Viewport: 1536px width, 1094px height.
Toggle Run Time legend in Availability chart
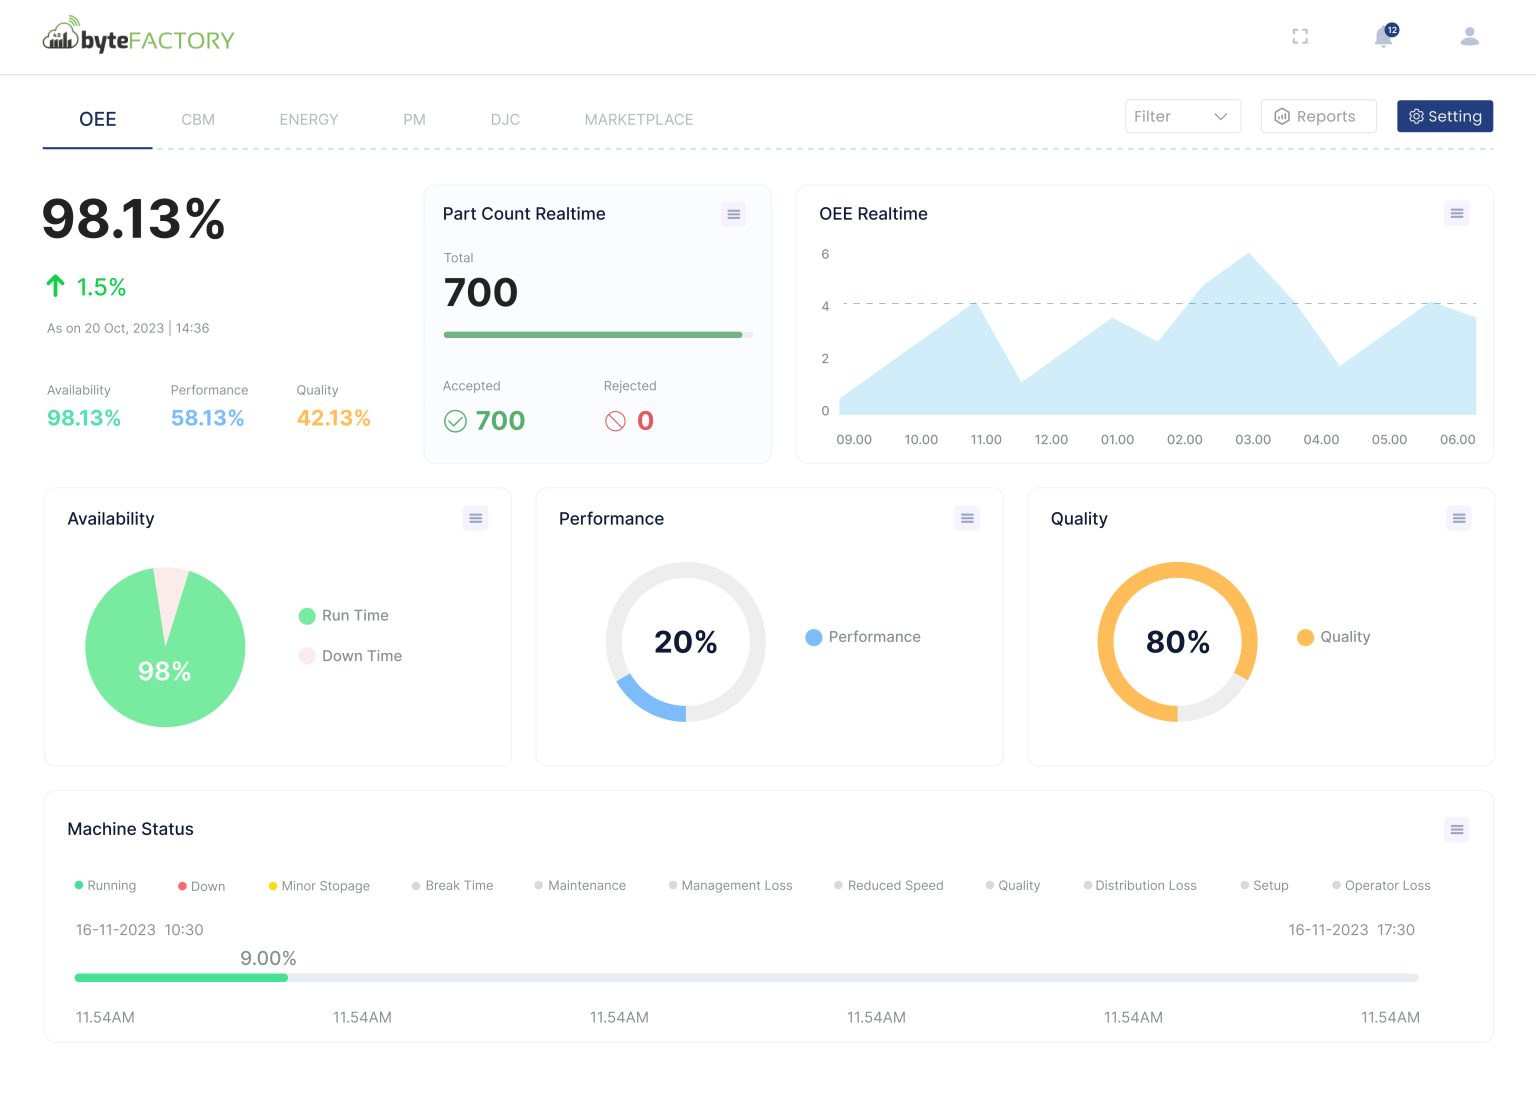[344, 616]
